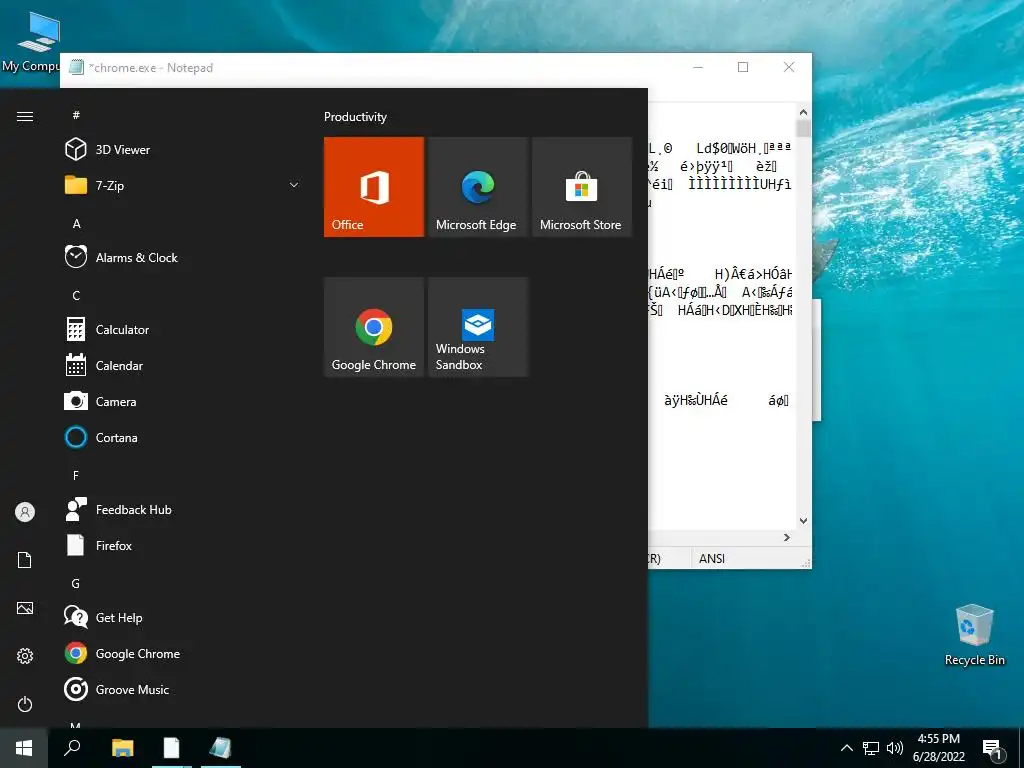
Task: Expand the Start menu hamburger button
Action: [x=25, y=116]
